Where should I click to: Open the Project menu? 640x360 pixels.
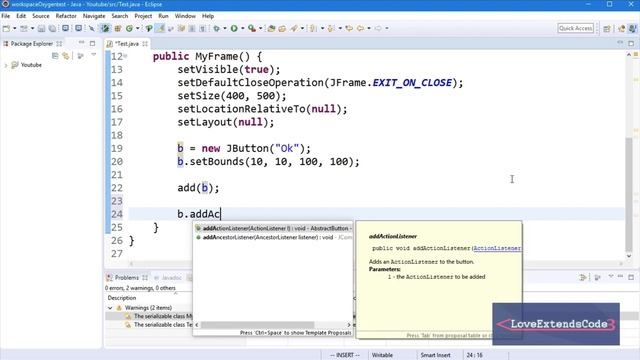point(143,16)
